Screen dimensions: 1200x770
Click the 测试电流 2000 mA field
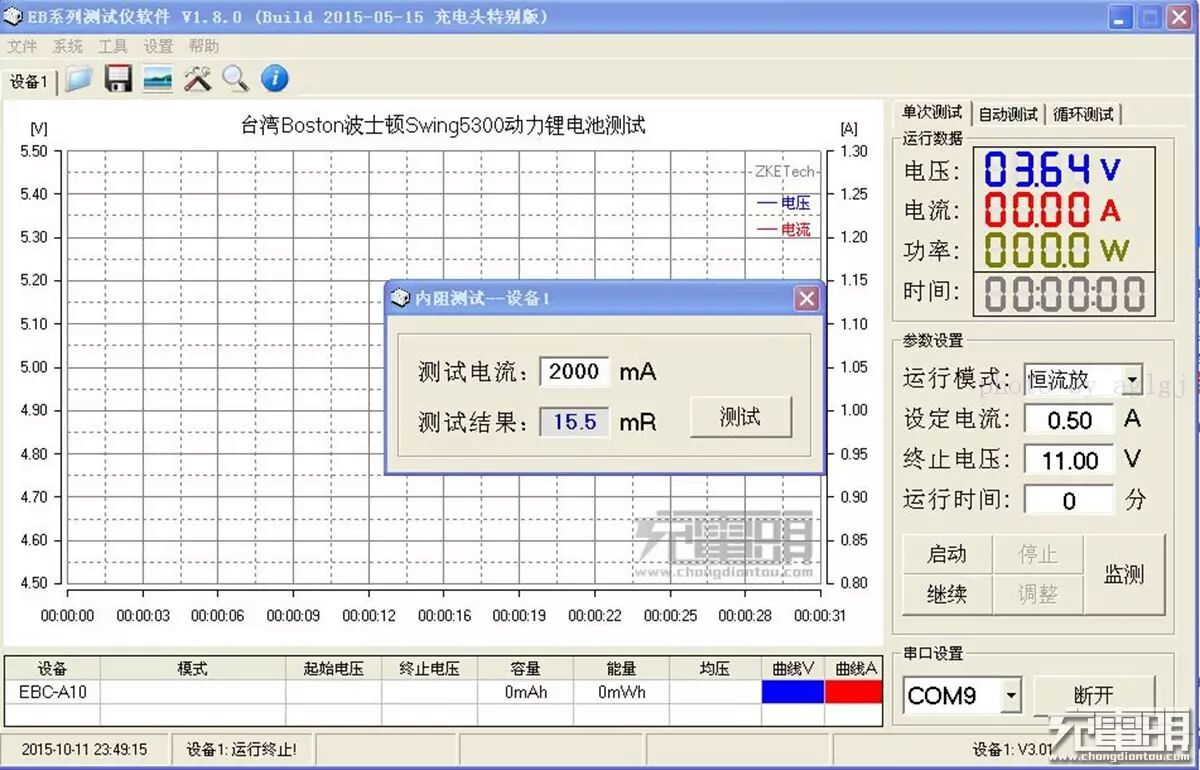(574, 371)
